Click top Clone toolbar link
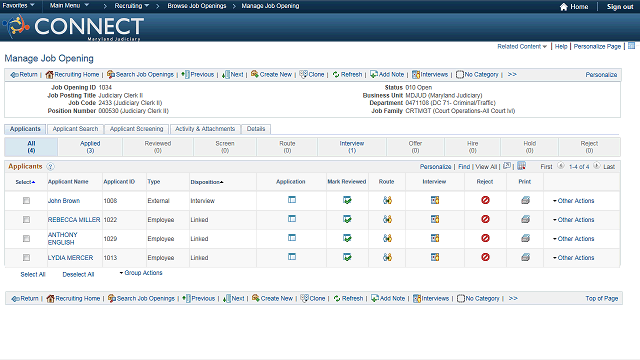The width and height of the screenshot is (640, 360). [x=312, y=74]
